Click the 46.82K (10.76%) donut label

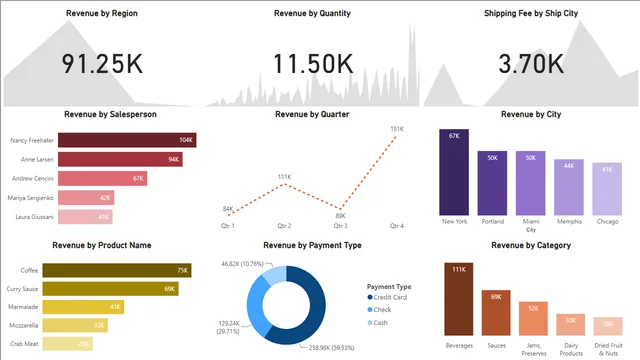pos(242,264)
